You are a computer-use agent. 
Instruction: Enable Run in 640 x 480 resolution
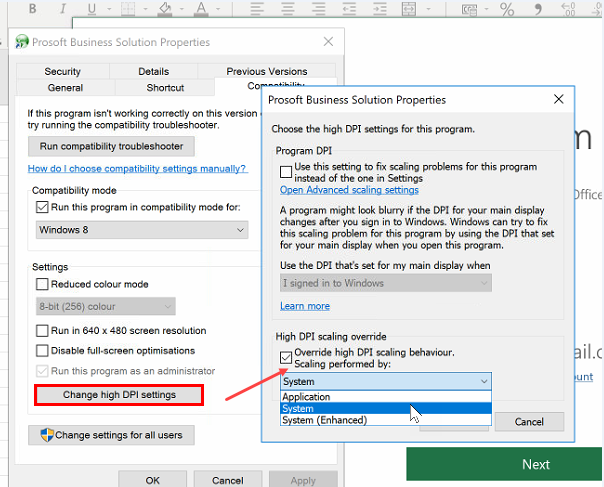coord(42,331)
